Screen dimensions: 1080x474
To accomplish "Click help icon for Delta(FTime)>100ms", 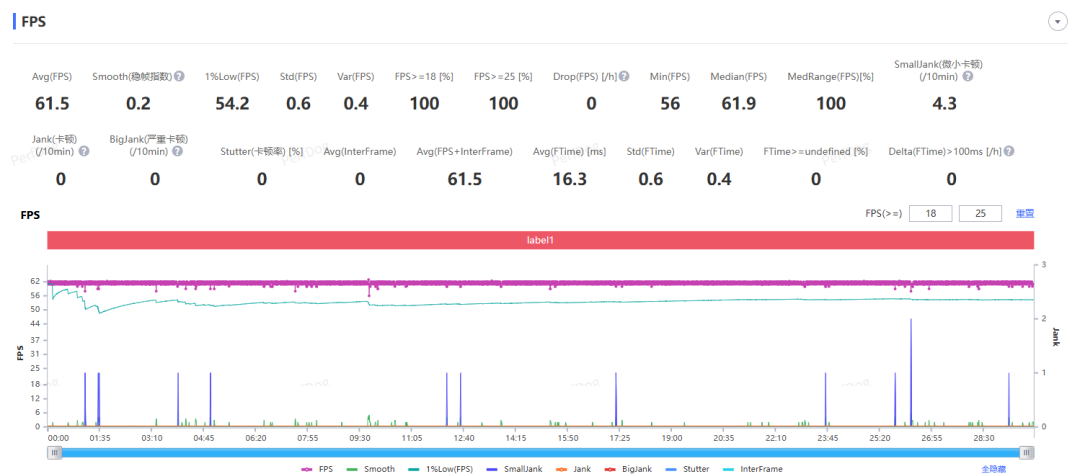I will pyautogui.click(x=1009, y=152).
